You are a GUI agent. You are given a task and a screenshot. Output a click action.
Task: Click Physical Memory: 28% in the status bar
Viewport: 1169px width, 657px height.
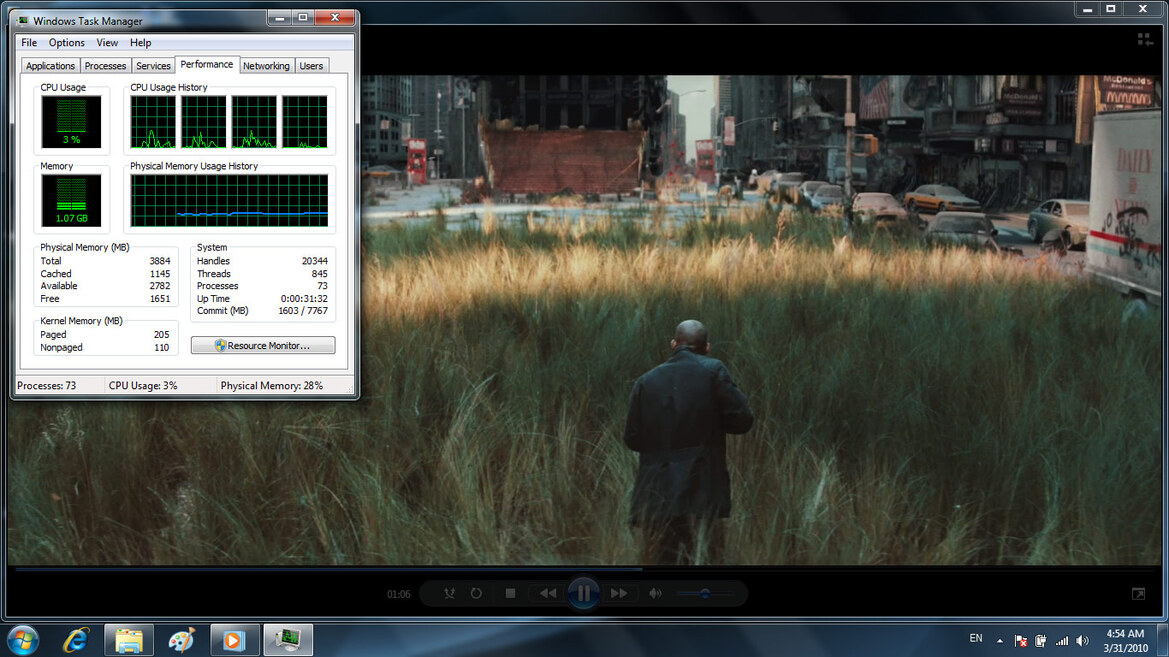271,386
